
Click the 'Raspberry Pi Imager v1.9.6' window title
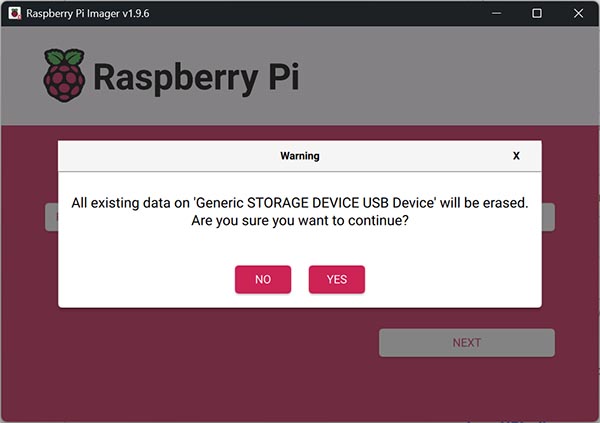88,13
